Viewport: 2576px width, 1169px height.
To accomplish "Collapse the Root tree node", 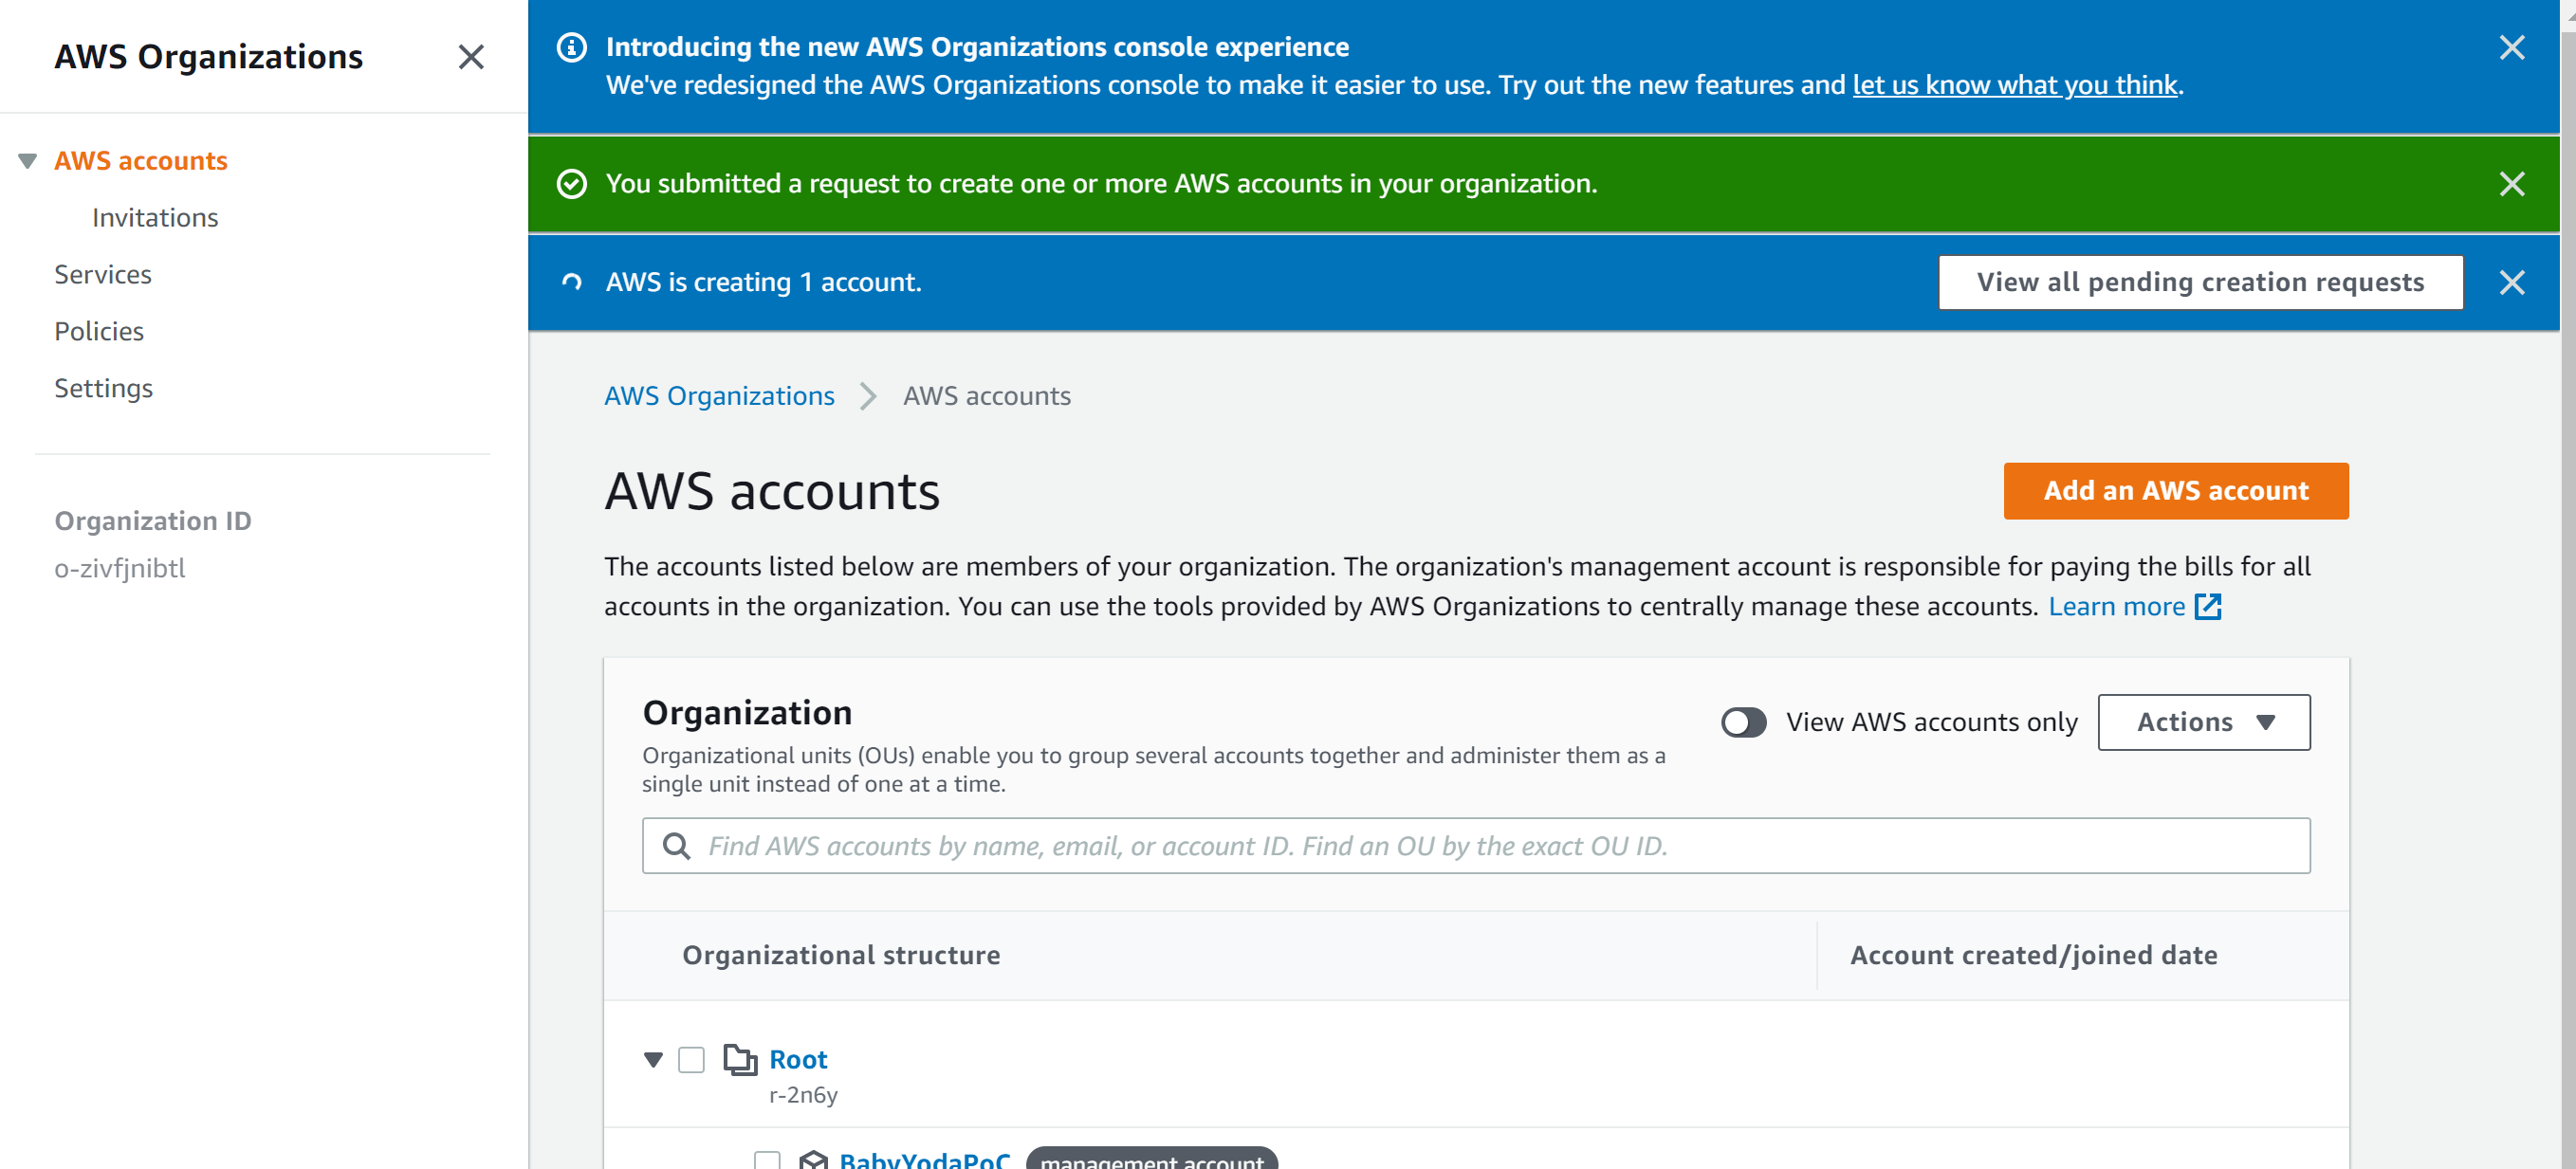I will point(653,1059).
